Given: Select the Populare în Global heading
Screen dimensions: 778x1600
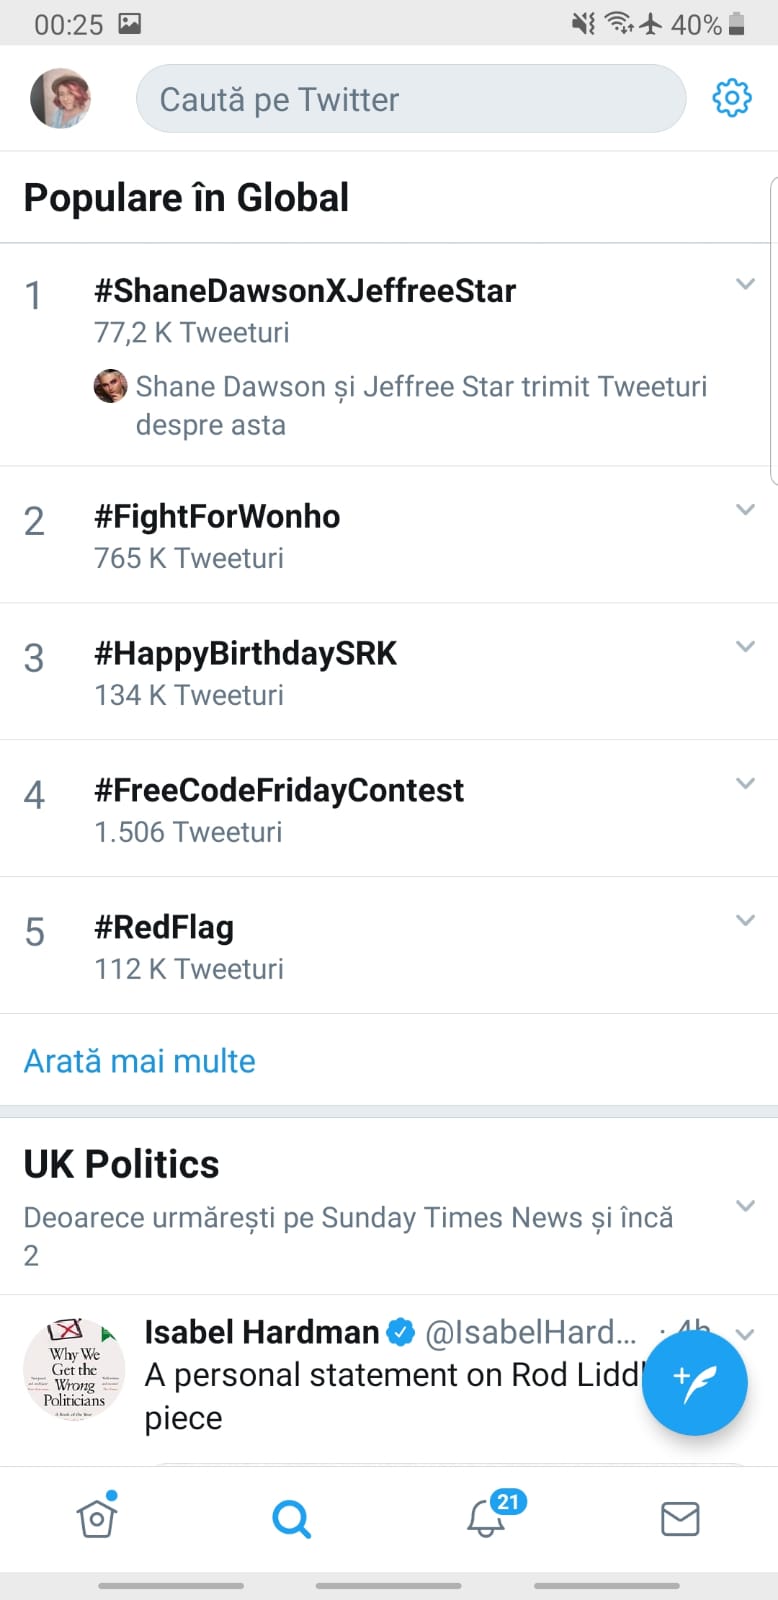Looking at the screenshot, I should point(187,197).
